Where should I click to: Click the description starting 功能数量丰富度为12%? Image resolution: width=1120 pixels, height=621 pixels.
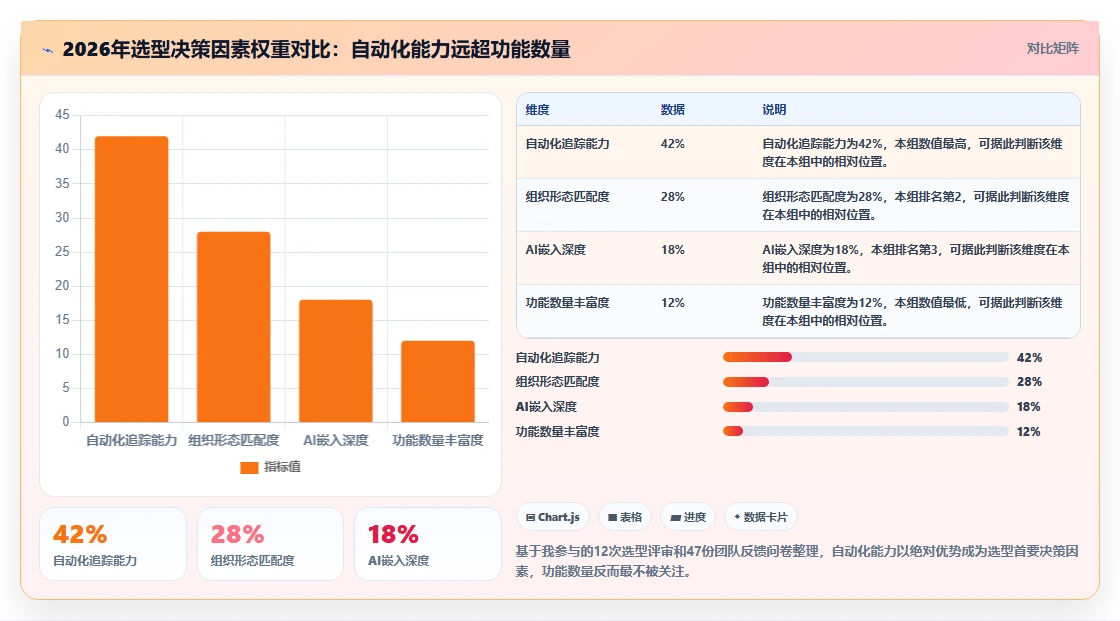(x=912, y=312)
